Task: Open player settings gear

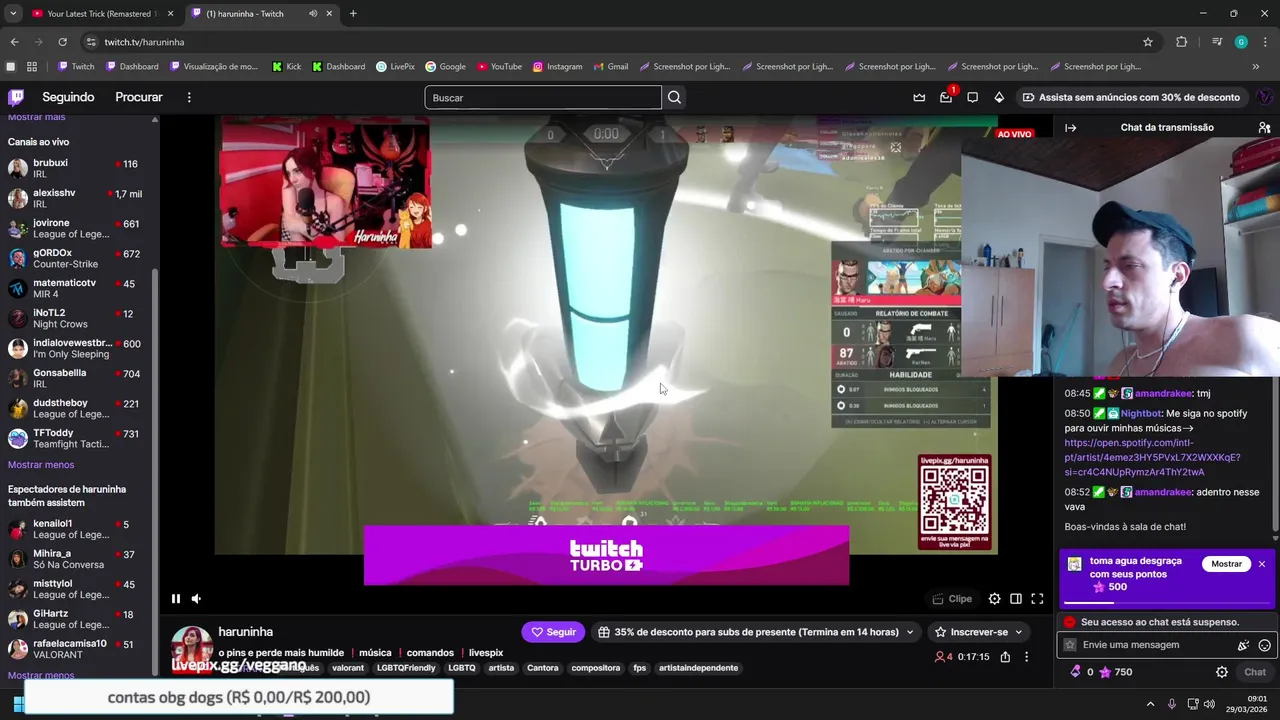Action: point(994,599)
